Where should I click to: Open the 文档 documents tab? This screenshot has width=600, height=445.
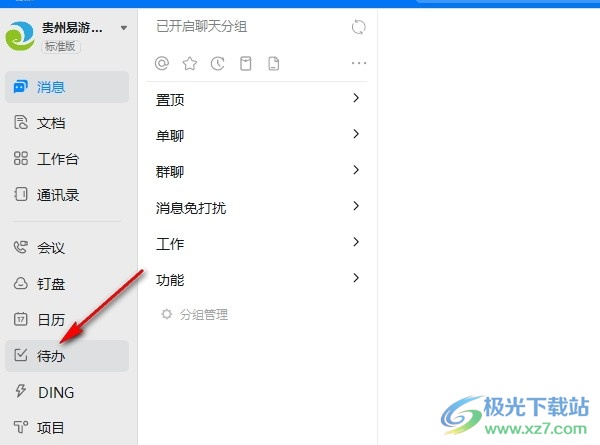(x=67, y=123)
